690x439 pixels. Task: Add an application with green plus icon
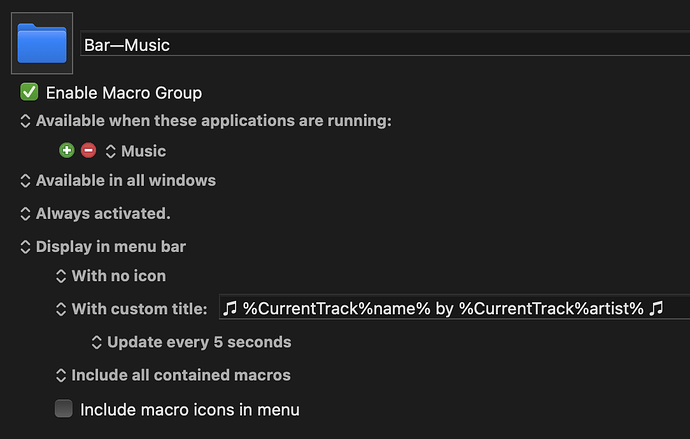pos(66,150)
